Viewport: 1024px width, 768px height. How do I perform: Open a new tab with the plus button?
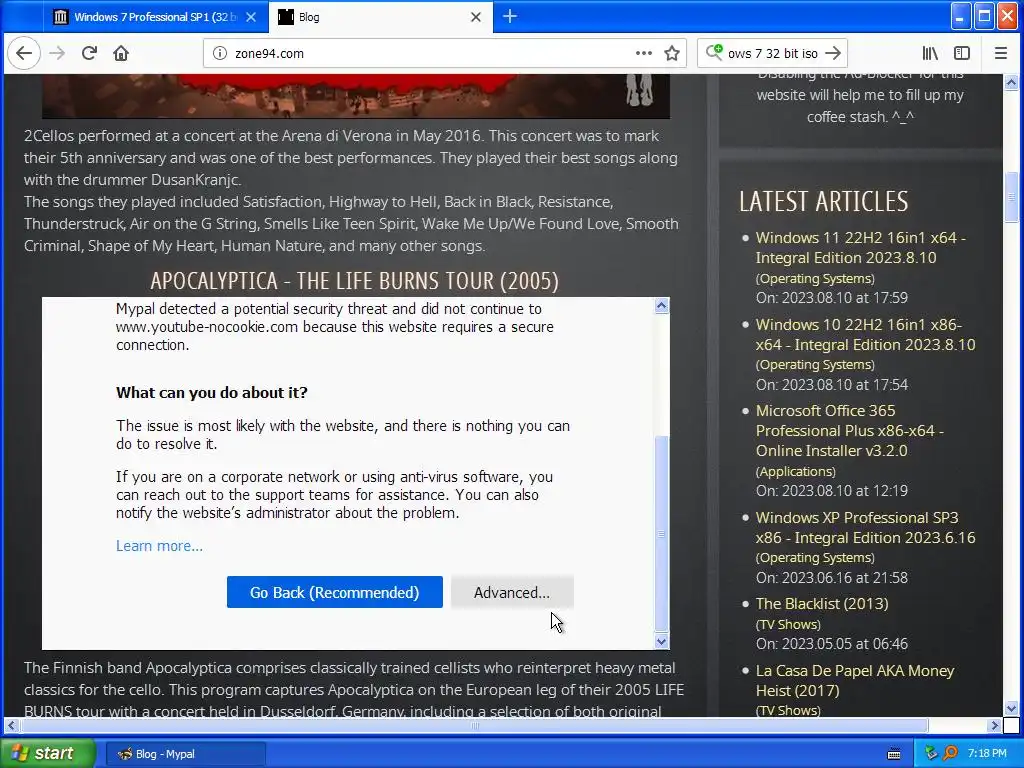pos(510,17)
